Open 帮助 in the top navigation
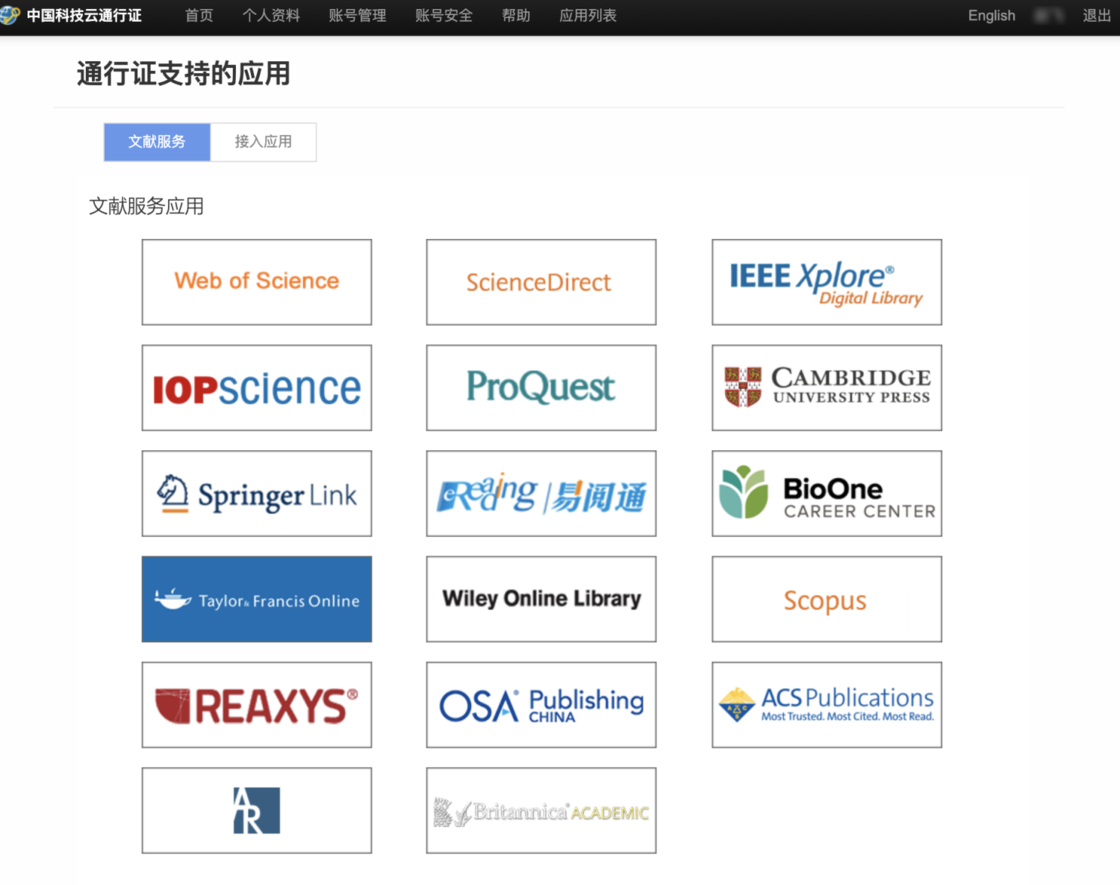Screen dimensions: 1120x885 click(x=516, y=16)
